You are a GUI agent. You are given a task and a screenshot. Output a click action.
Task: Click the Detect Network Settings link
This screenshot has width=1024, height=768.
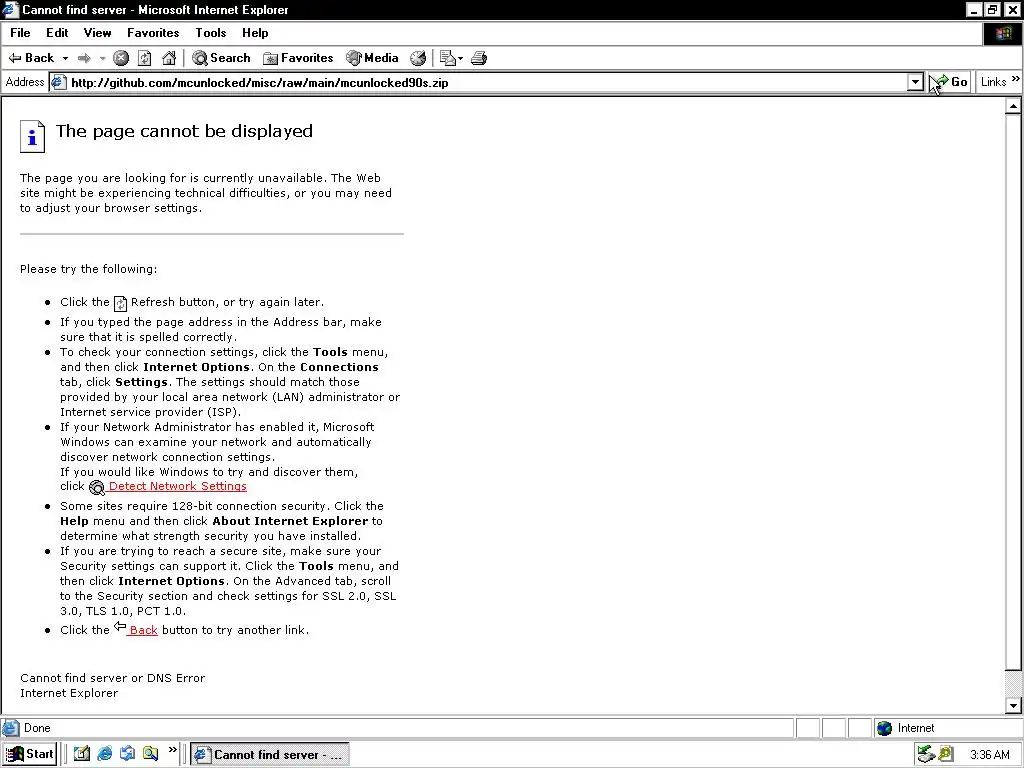[x=178, y=486]
